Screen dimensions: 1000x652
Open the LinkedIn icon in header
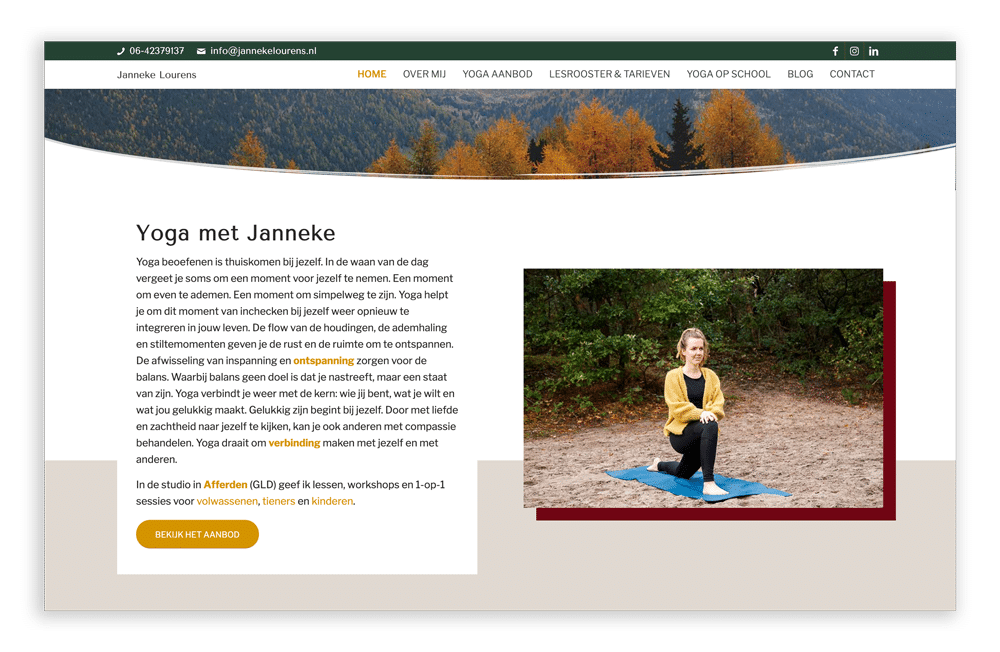873,51
